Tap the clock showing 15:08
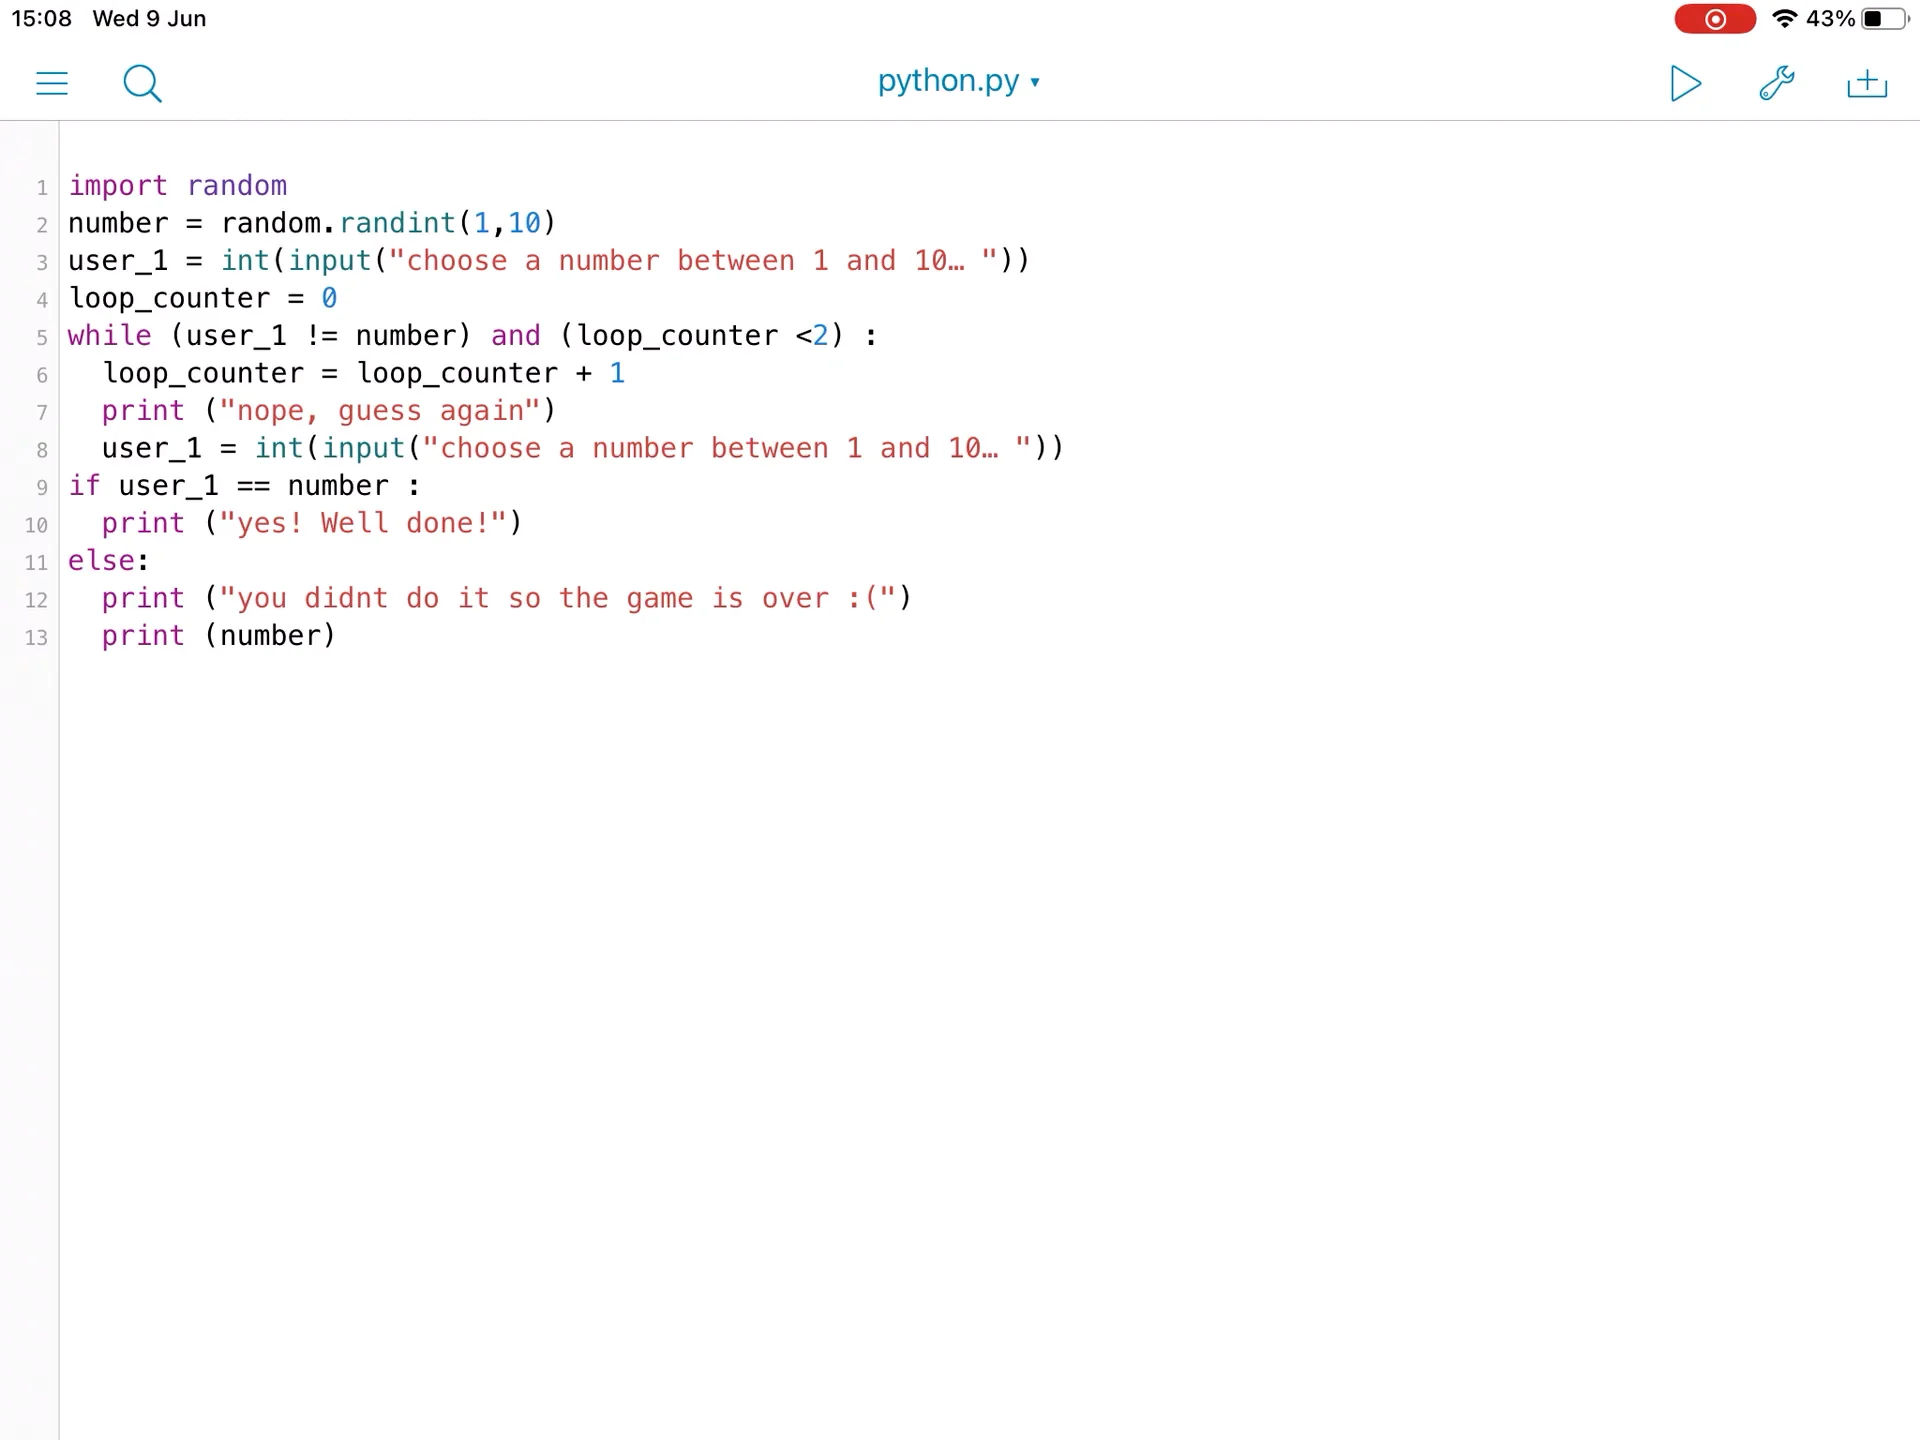 pyautogui.click(x=41, y=18)
